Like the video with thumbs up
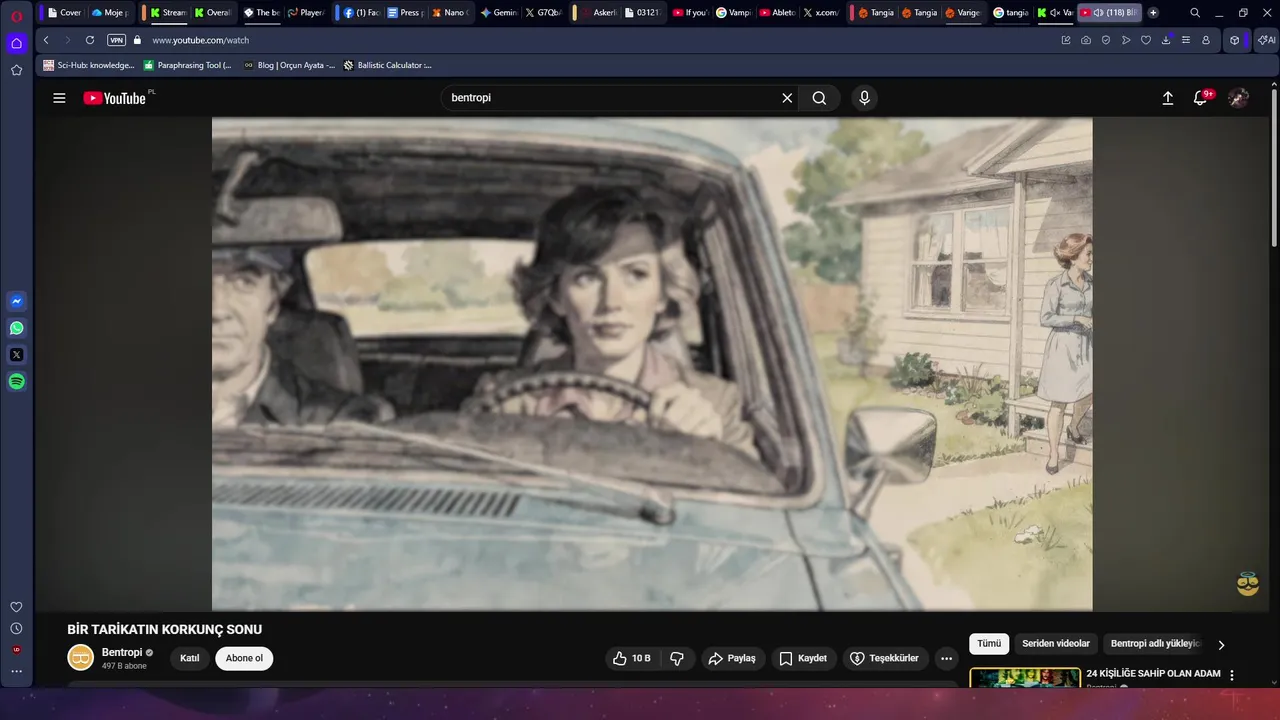The image size is (1280, 720). (631, 658)
